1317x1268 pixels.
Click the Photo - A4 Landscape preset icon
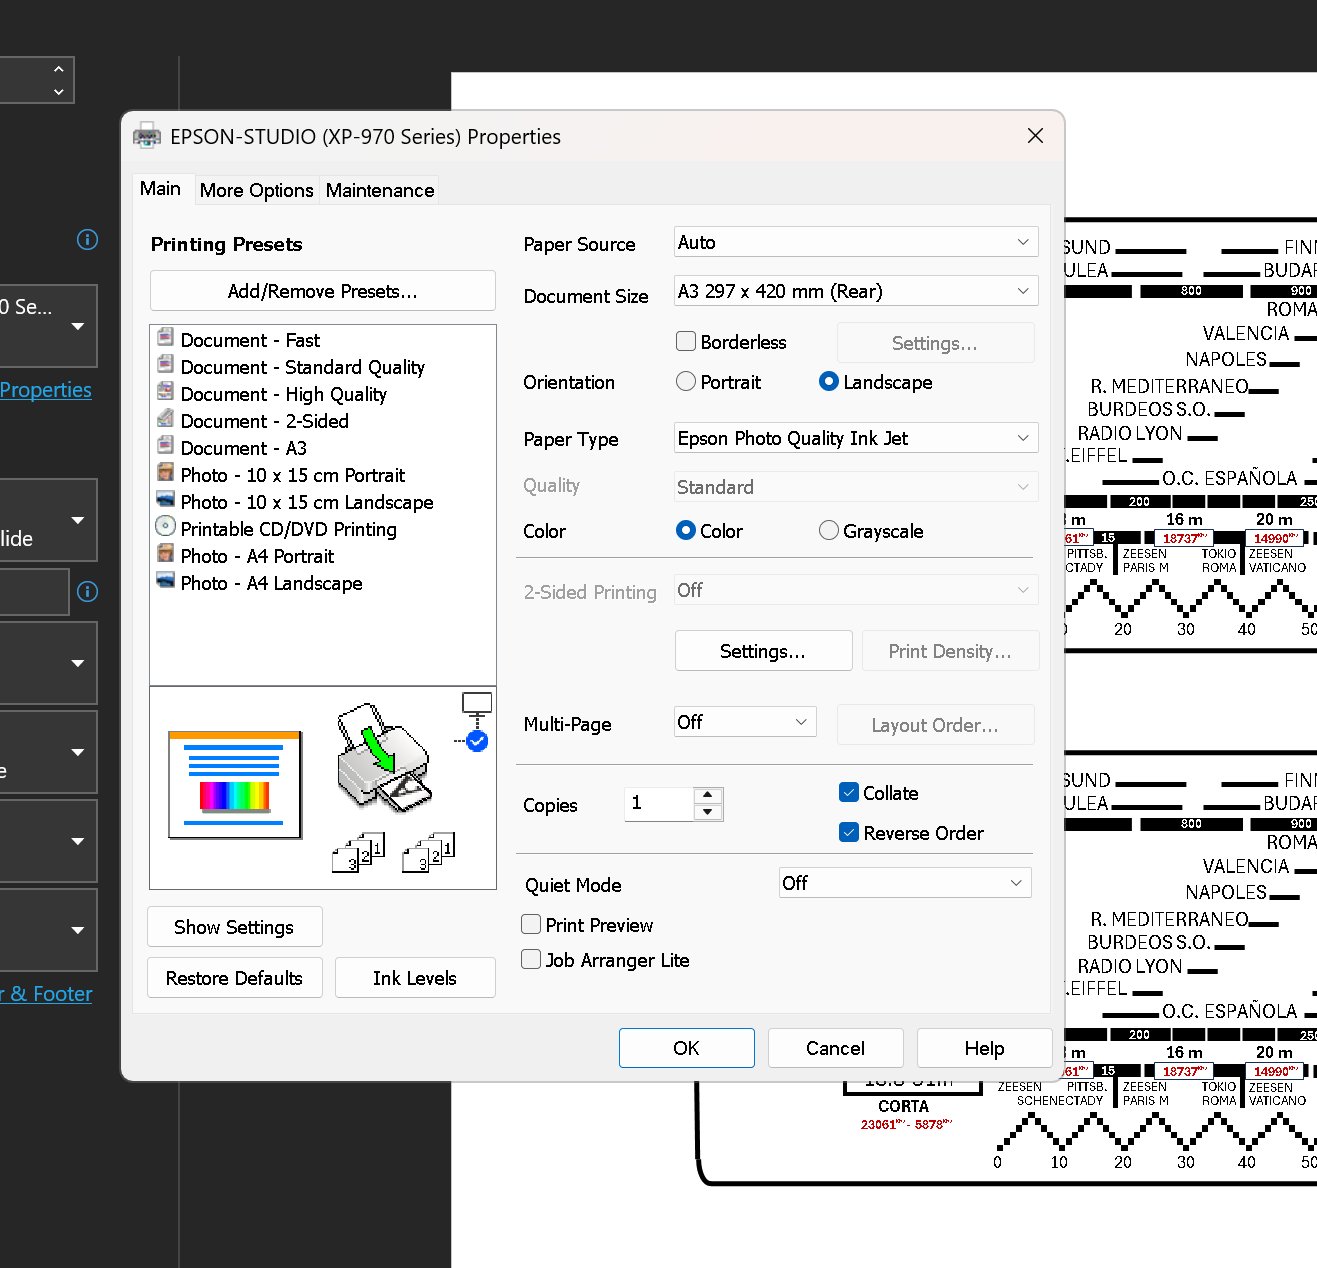(166, 582)
